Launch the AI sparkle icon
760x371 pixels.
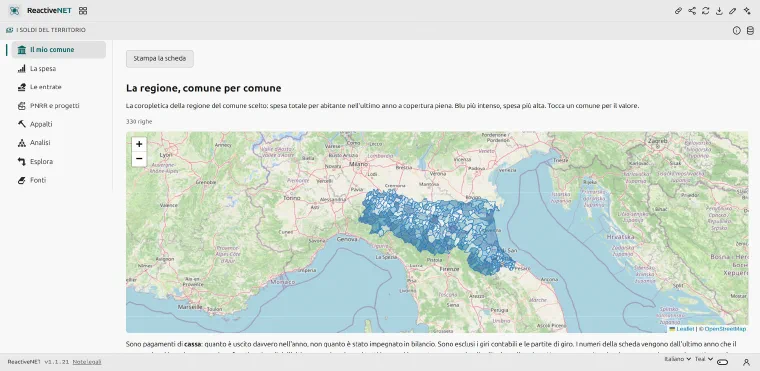click(746, 11)
